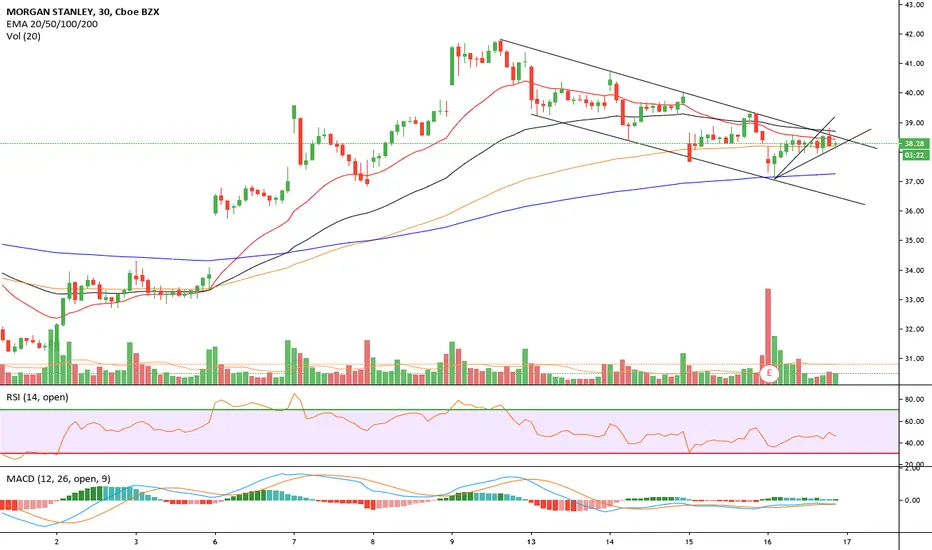Click price axis value 41.00
The image size is (932, 550).
(x=914, y=64)
